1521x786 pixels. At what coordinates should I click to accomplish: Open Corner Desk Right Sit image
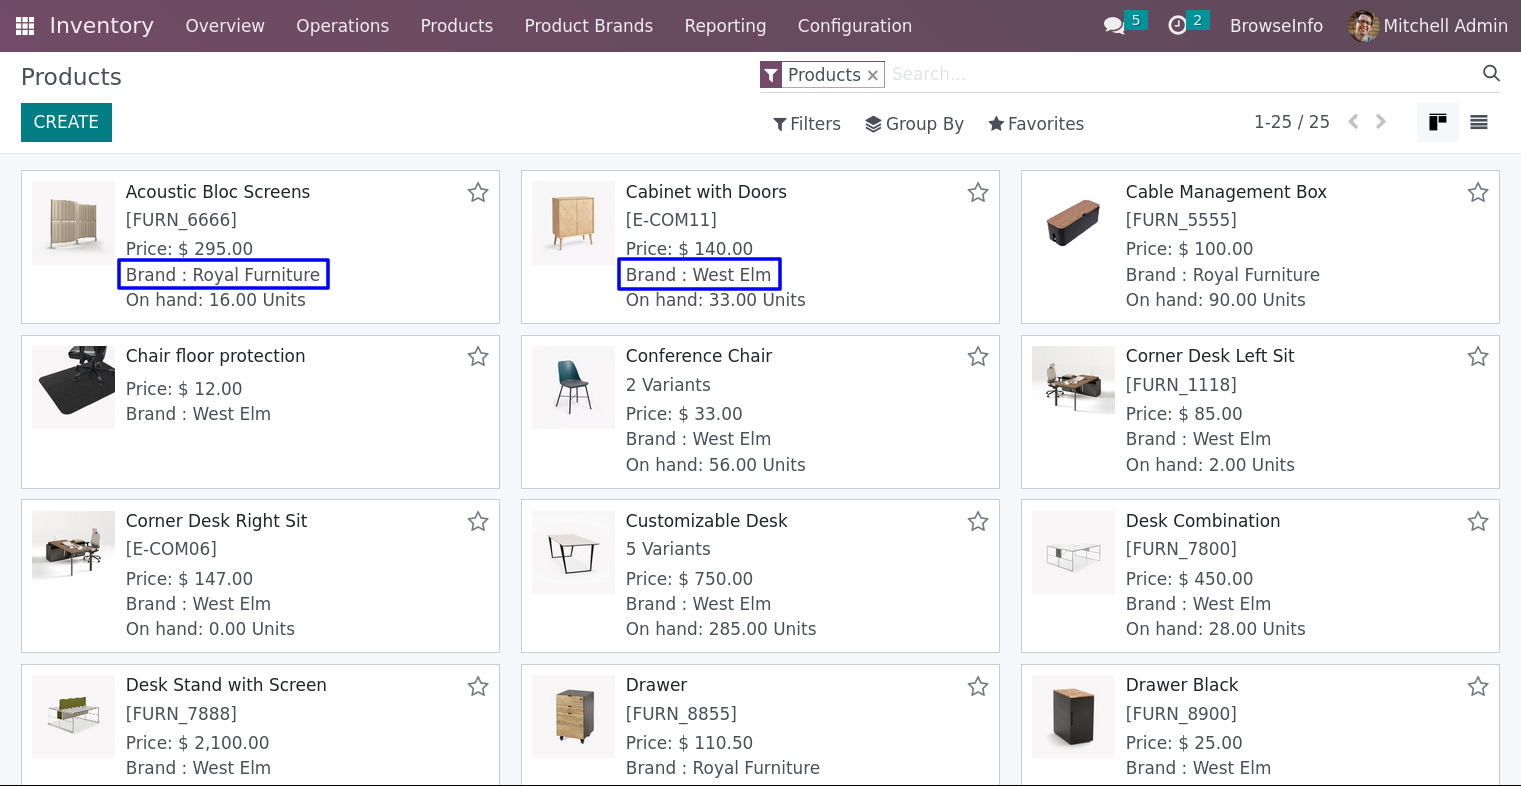pos(73,552)
